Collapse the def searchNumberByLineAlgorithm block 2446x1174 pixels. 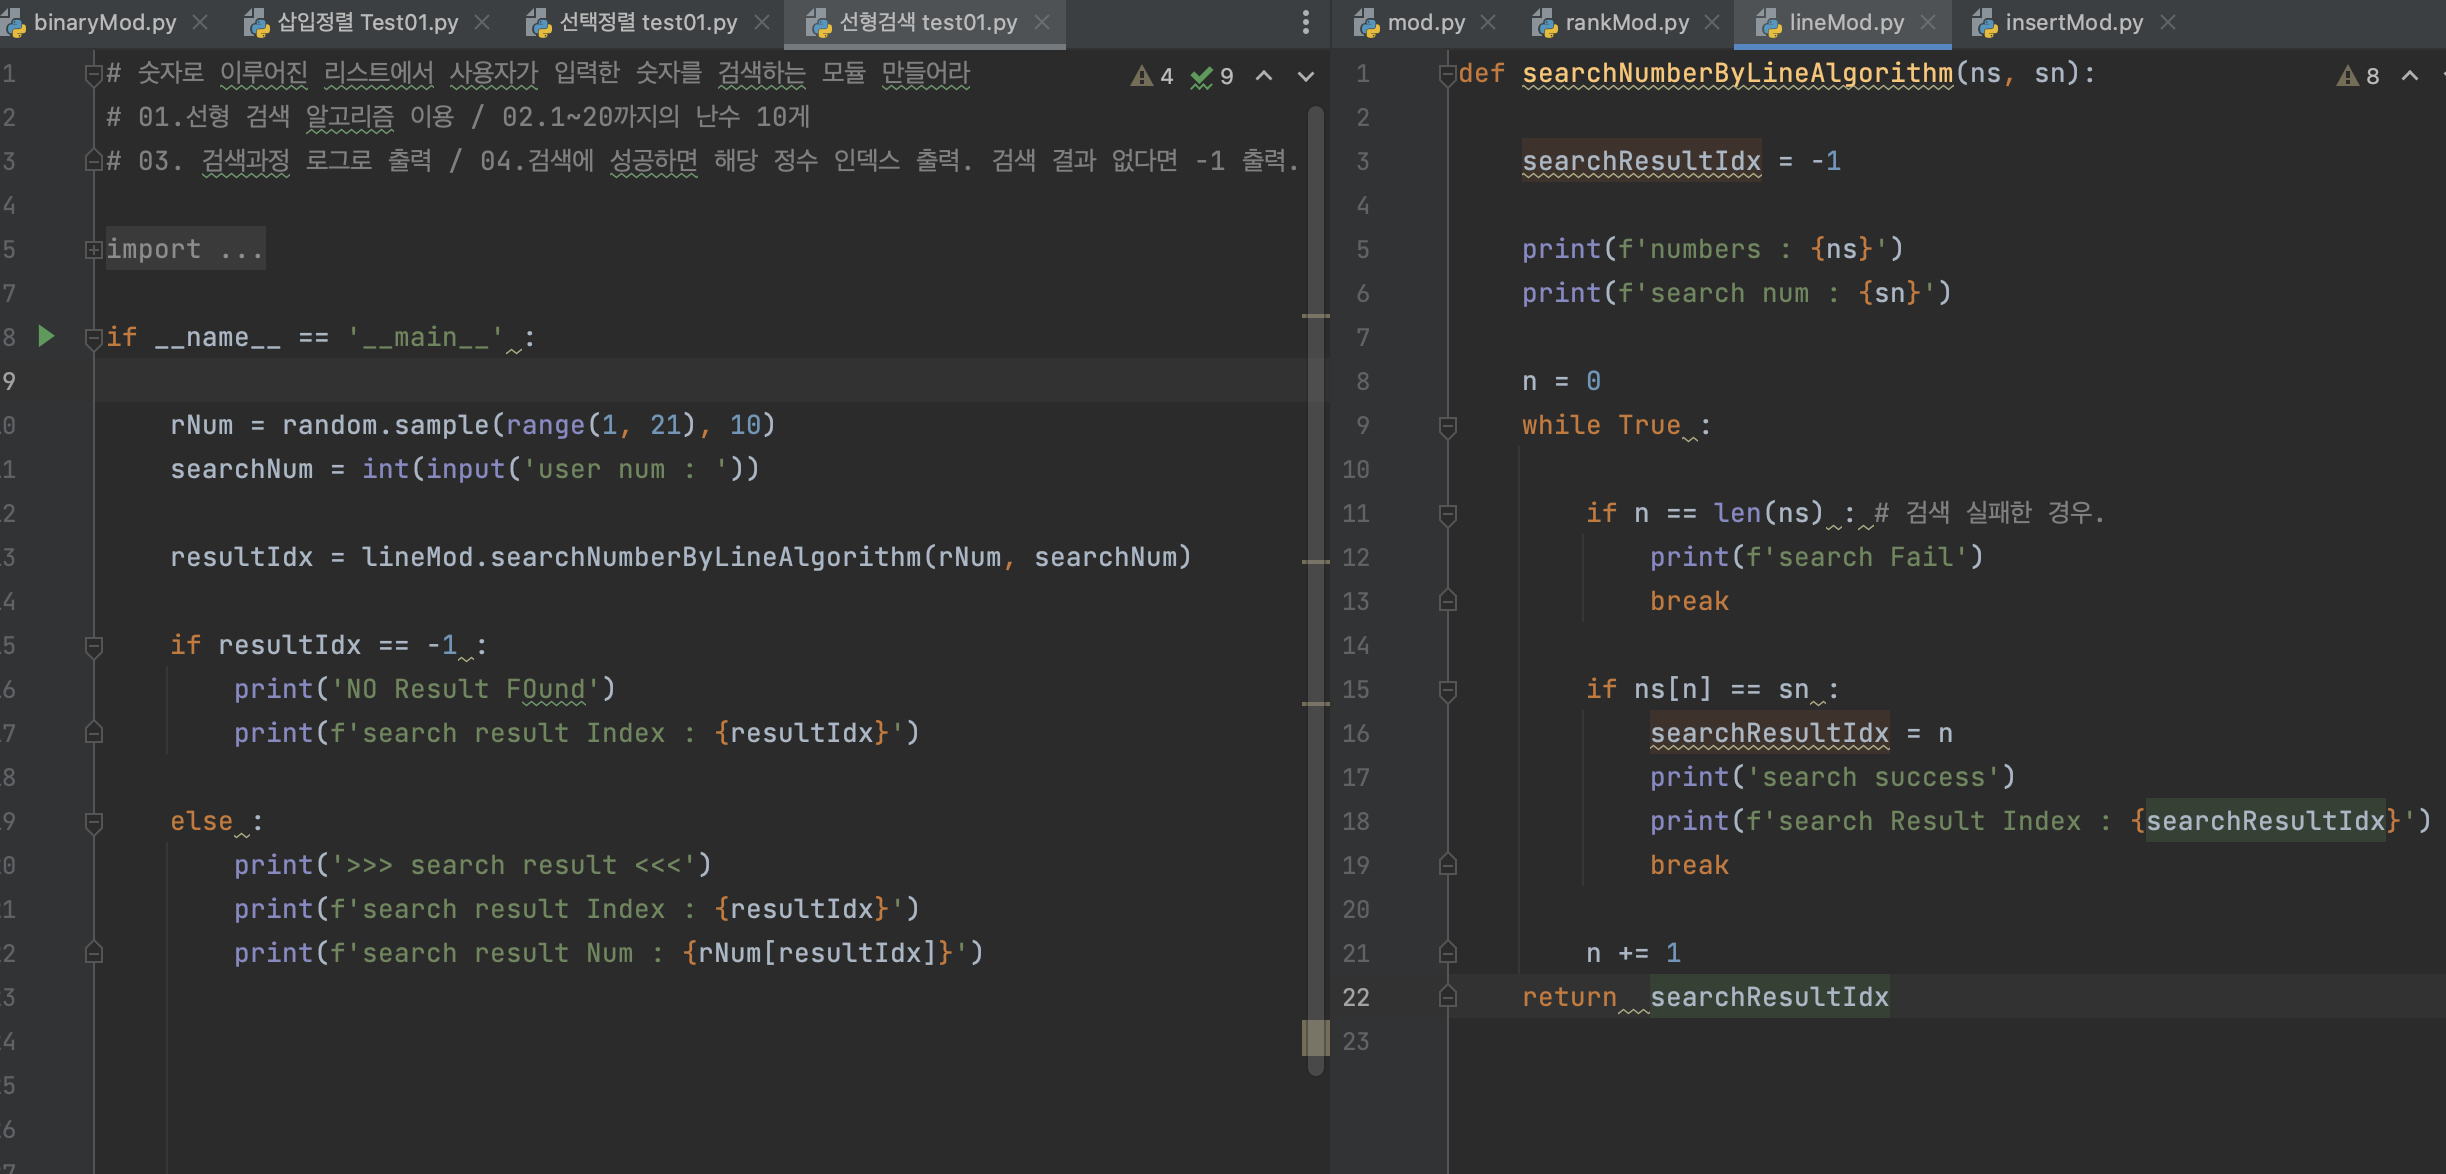[x=1447, y=74]
